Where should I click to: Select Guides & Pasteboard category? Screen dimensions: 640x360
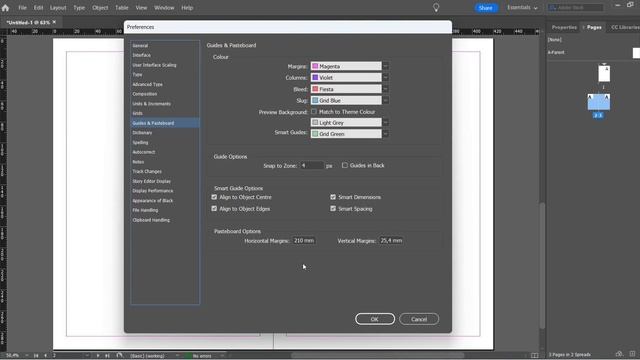click(x=165, y=123)
